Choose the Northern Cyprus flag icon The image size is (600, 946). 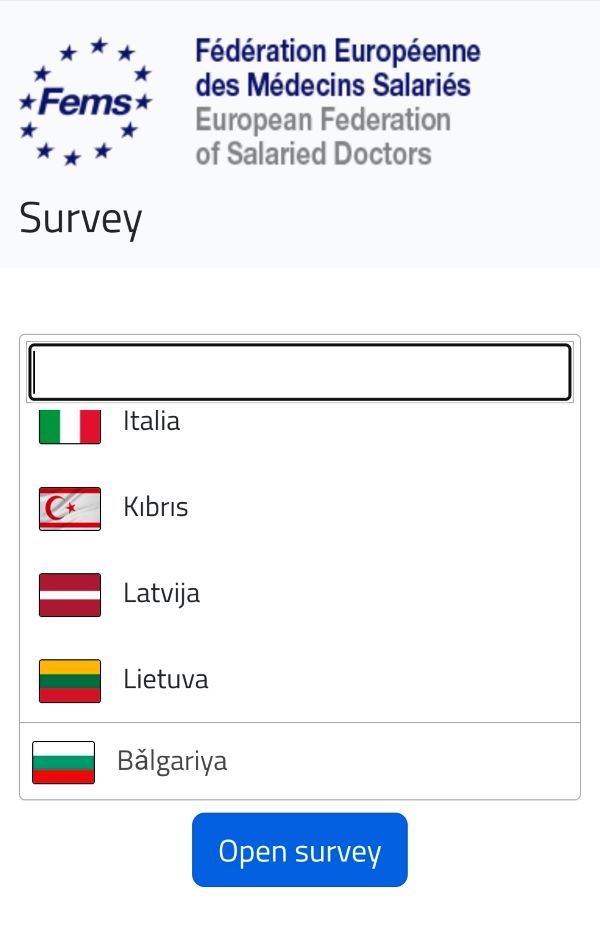point(70,508)
